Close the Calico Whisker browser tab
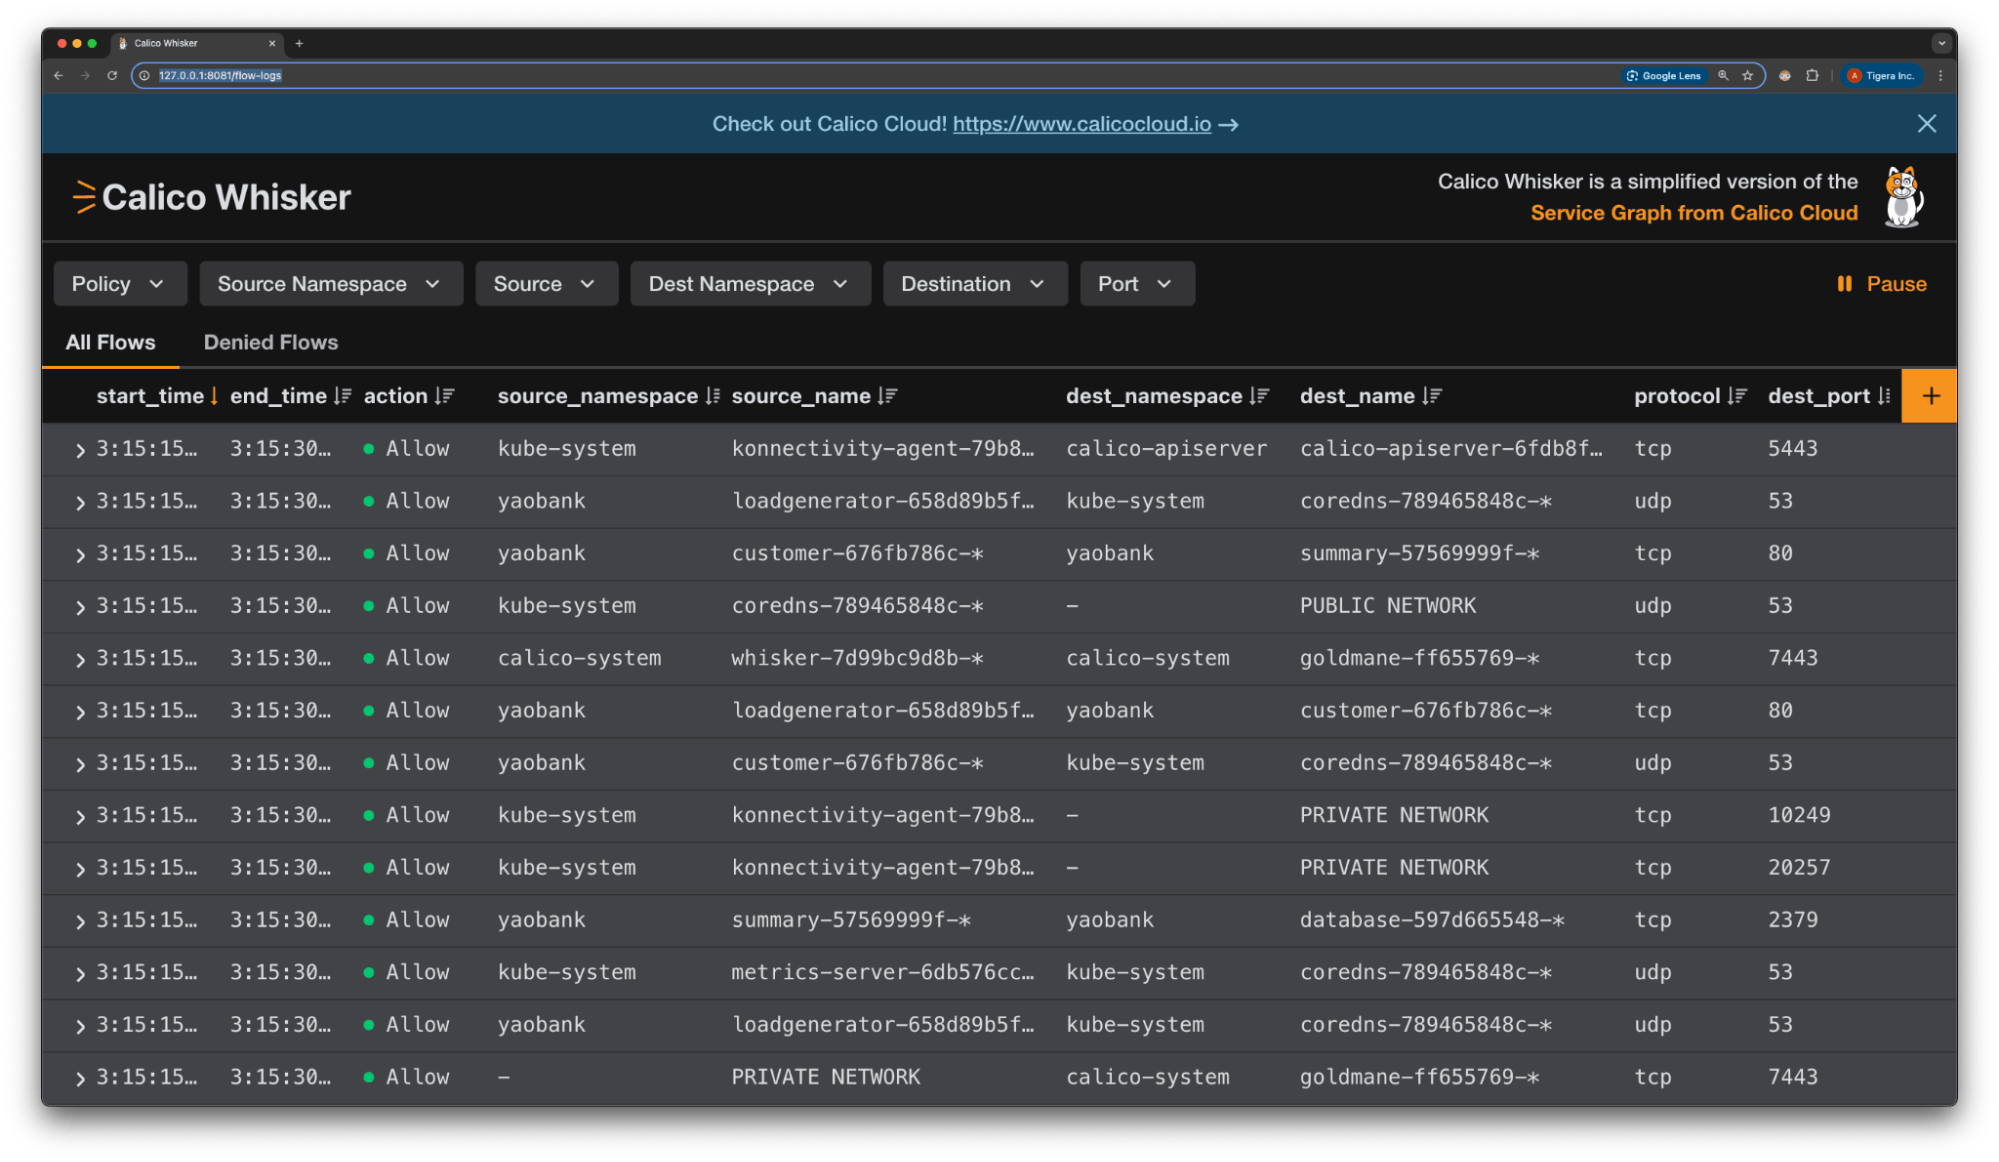Image resolution: width=1999 pixels, height=1162 pixels. tap(272, 43)
